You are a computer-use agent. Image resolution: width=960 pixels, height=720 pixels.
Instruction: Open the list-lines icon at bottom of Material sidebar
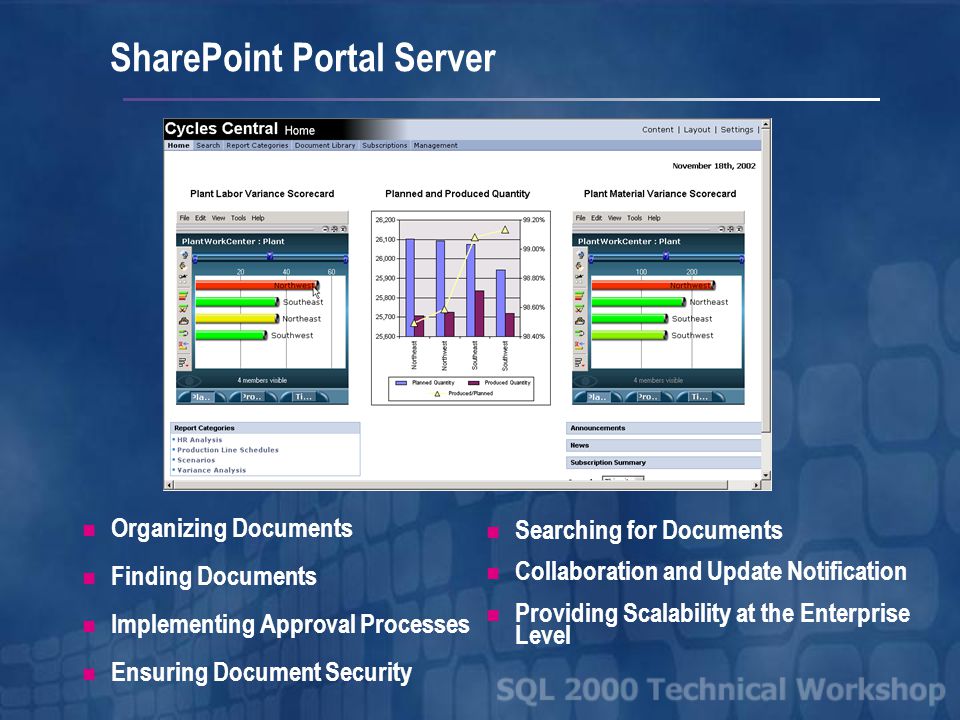(580, 362)
